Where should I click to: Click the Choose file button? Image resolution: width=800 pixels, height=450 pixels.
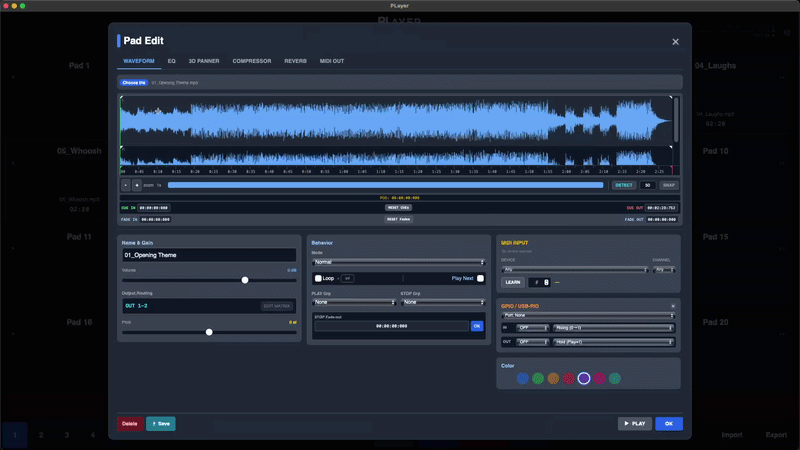(x=134, y=82)
